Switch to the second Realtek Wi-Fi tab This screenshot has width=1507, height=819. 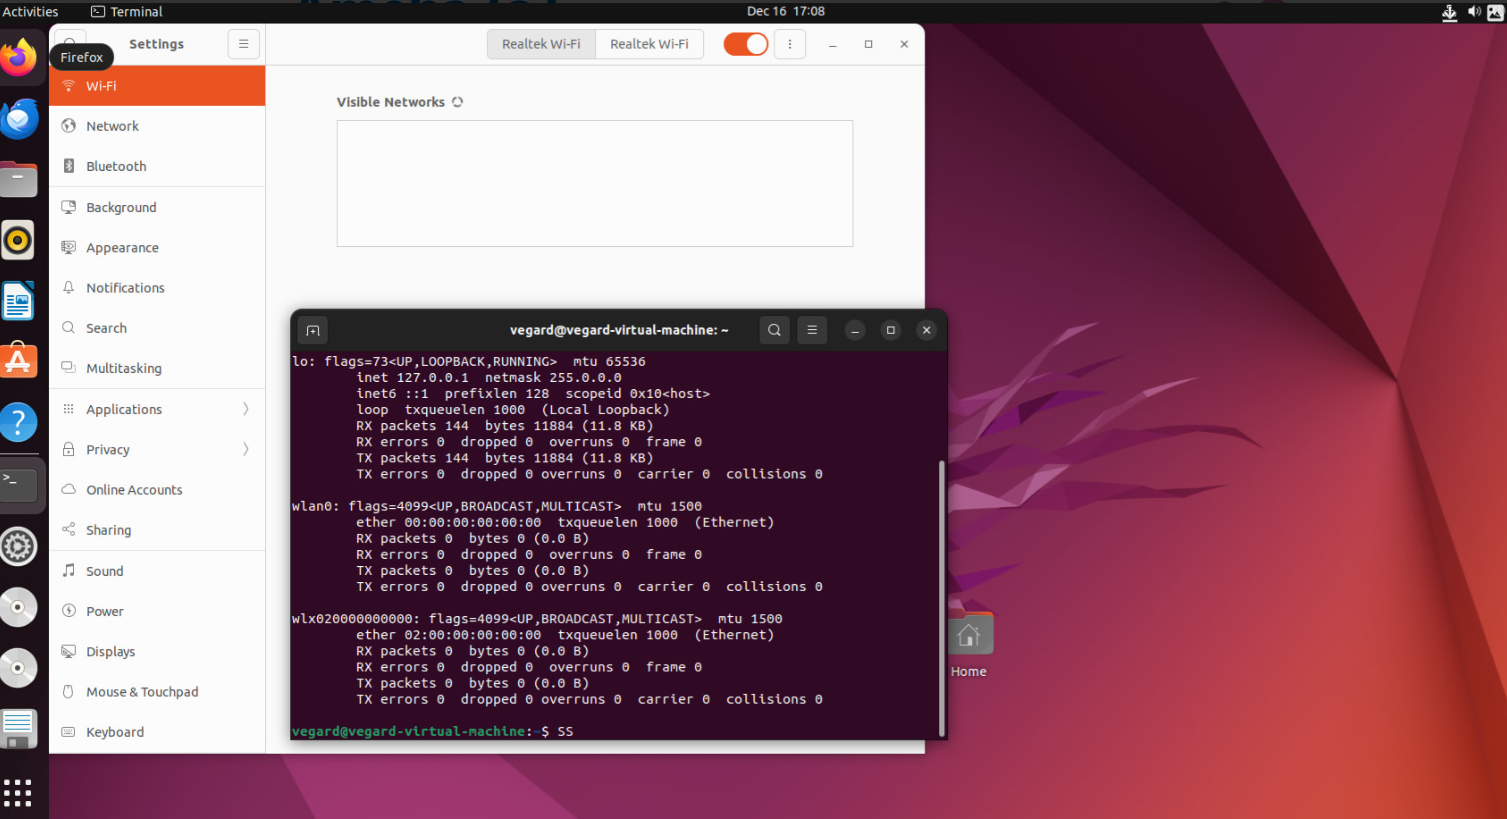click(649, 44)
